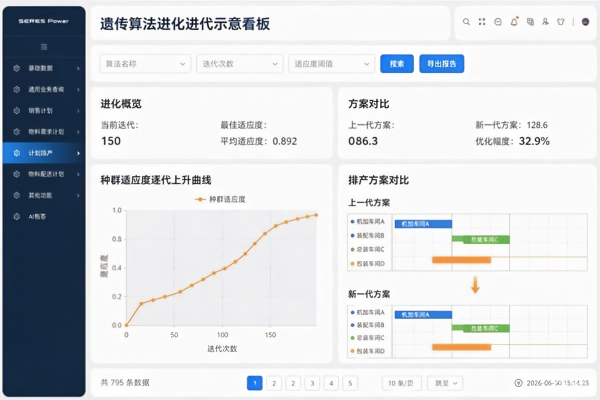This screenshot has width=600, height=400.
Task: Click the blue 搜索 button
Action: [x=397, y=64]
